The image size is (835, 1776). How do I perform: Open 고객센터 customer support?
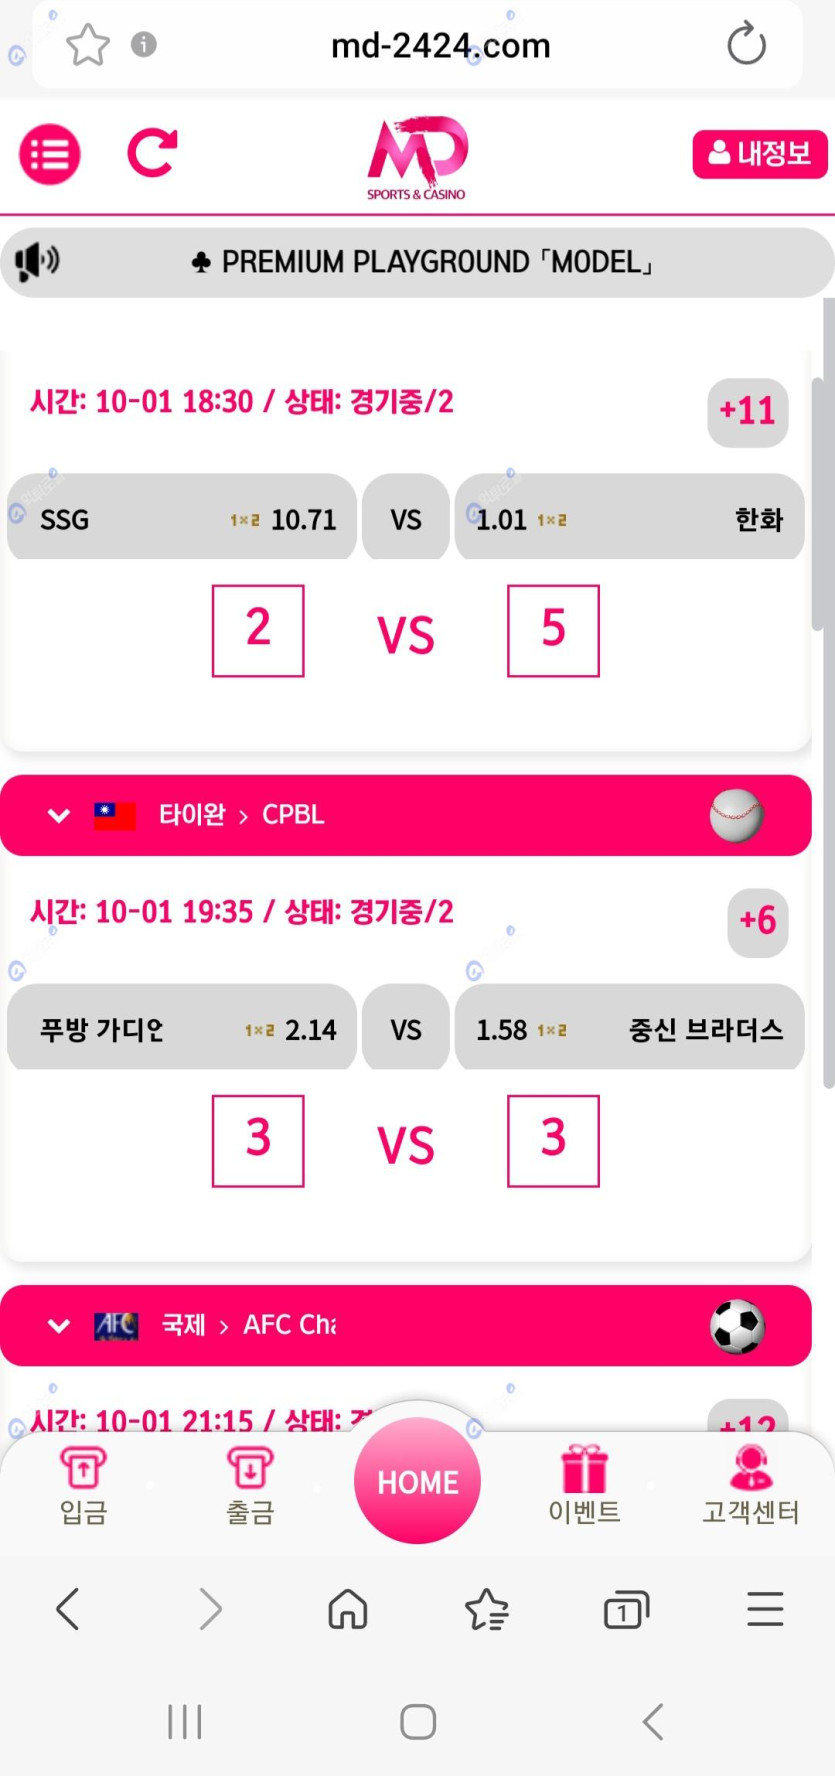click(x=751, y=1484)
